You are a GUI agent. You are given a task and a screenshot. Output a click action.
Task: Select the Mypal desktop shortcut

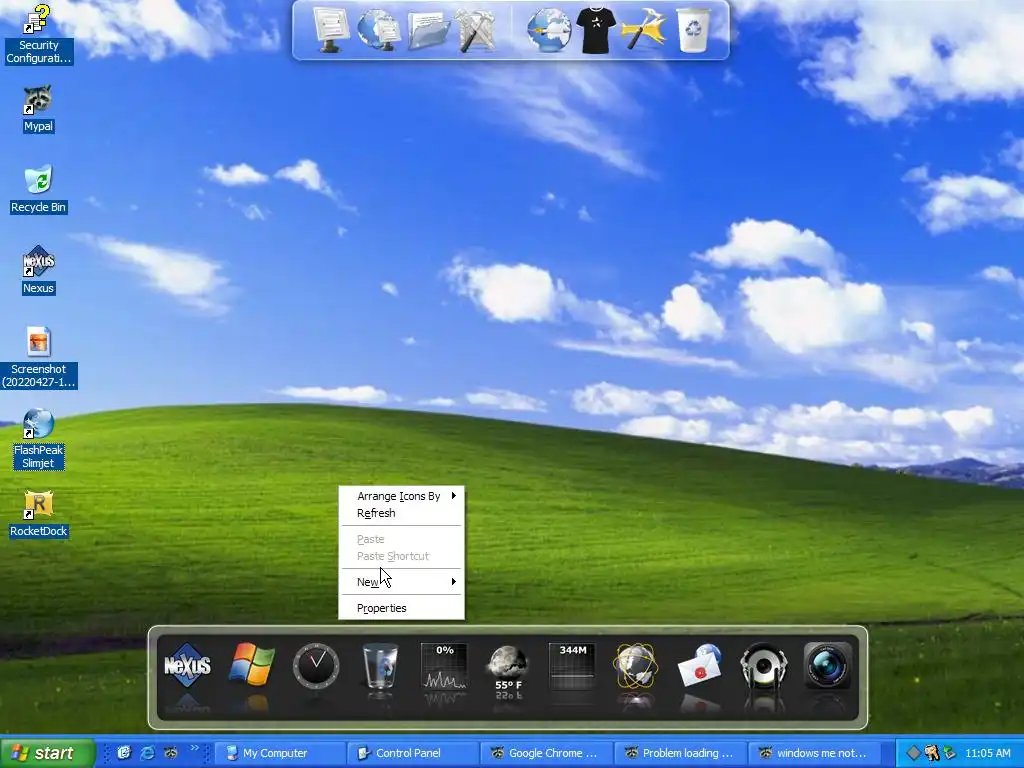tap(38, 108)
